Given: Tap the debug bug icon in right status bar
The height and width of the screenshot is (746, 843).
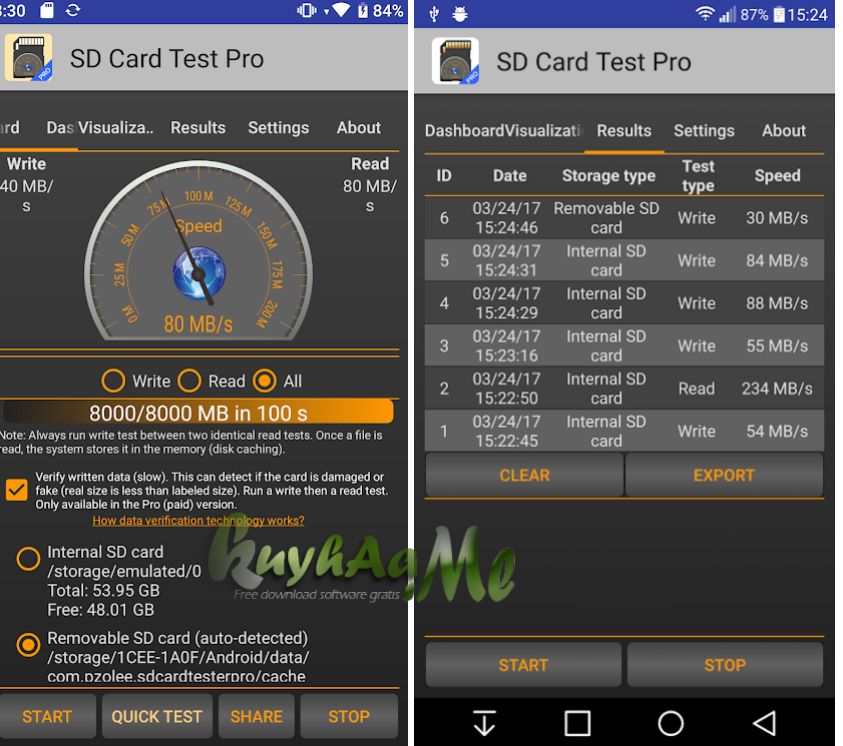Looking at the screenshot, I should (459, 14).
